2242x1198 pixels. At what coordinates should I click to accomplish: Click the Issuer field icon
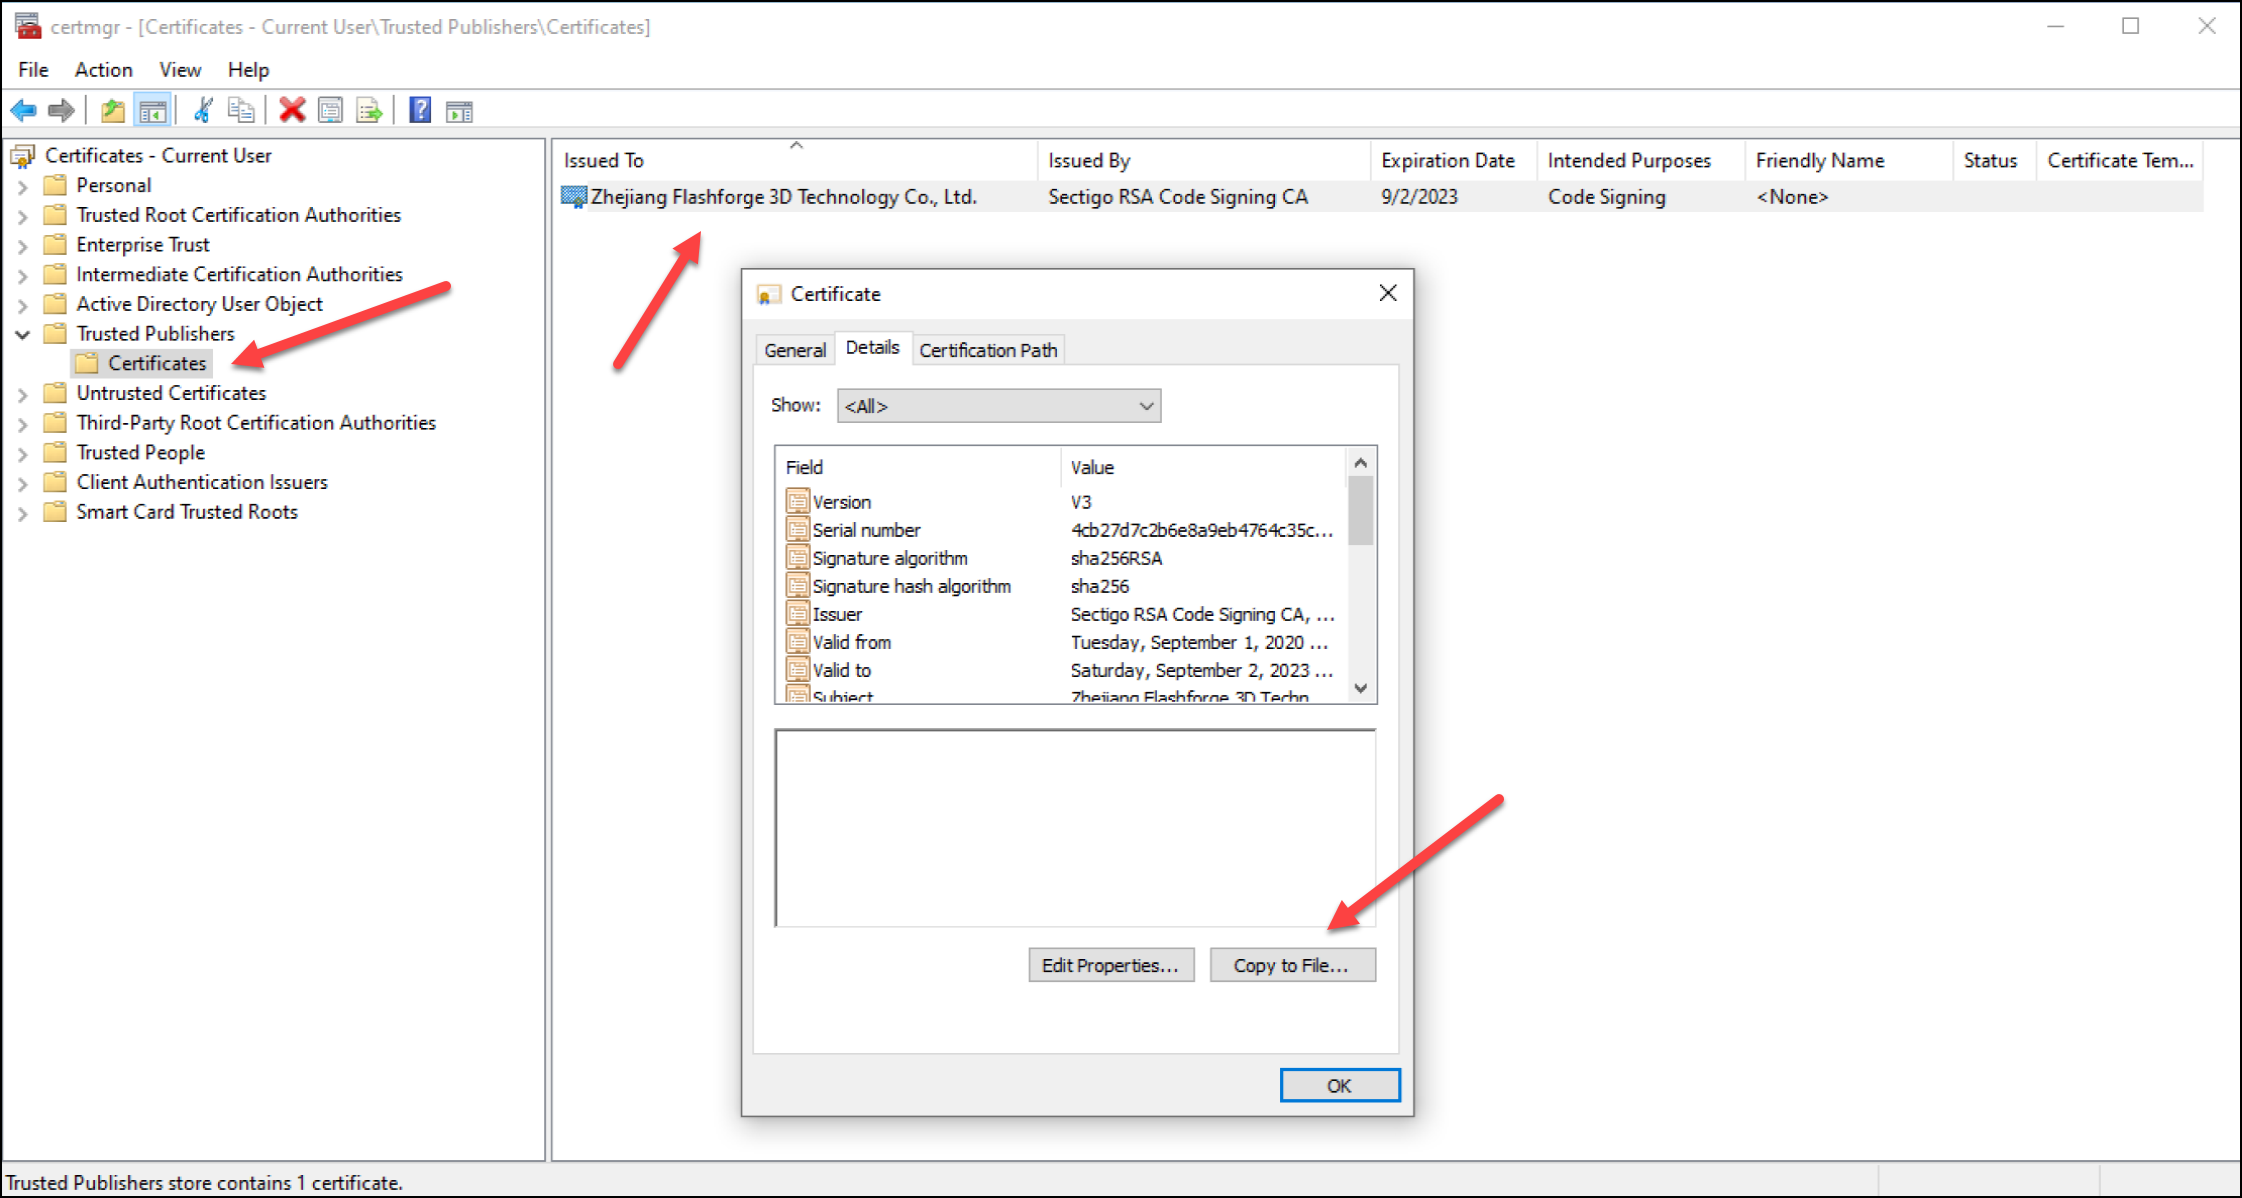(797, 613)
